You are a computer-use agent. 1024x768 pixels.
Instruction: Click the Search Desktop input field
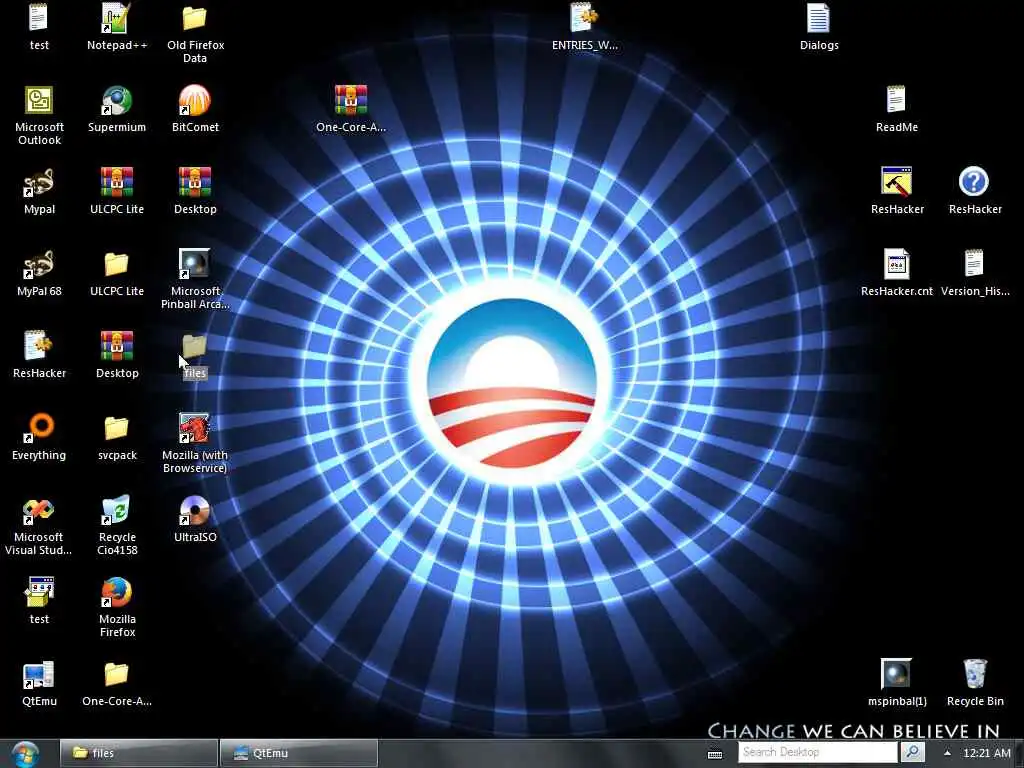click(x=818, y=752)
